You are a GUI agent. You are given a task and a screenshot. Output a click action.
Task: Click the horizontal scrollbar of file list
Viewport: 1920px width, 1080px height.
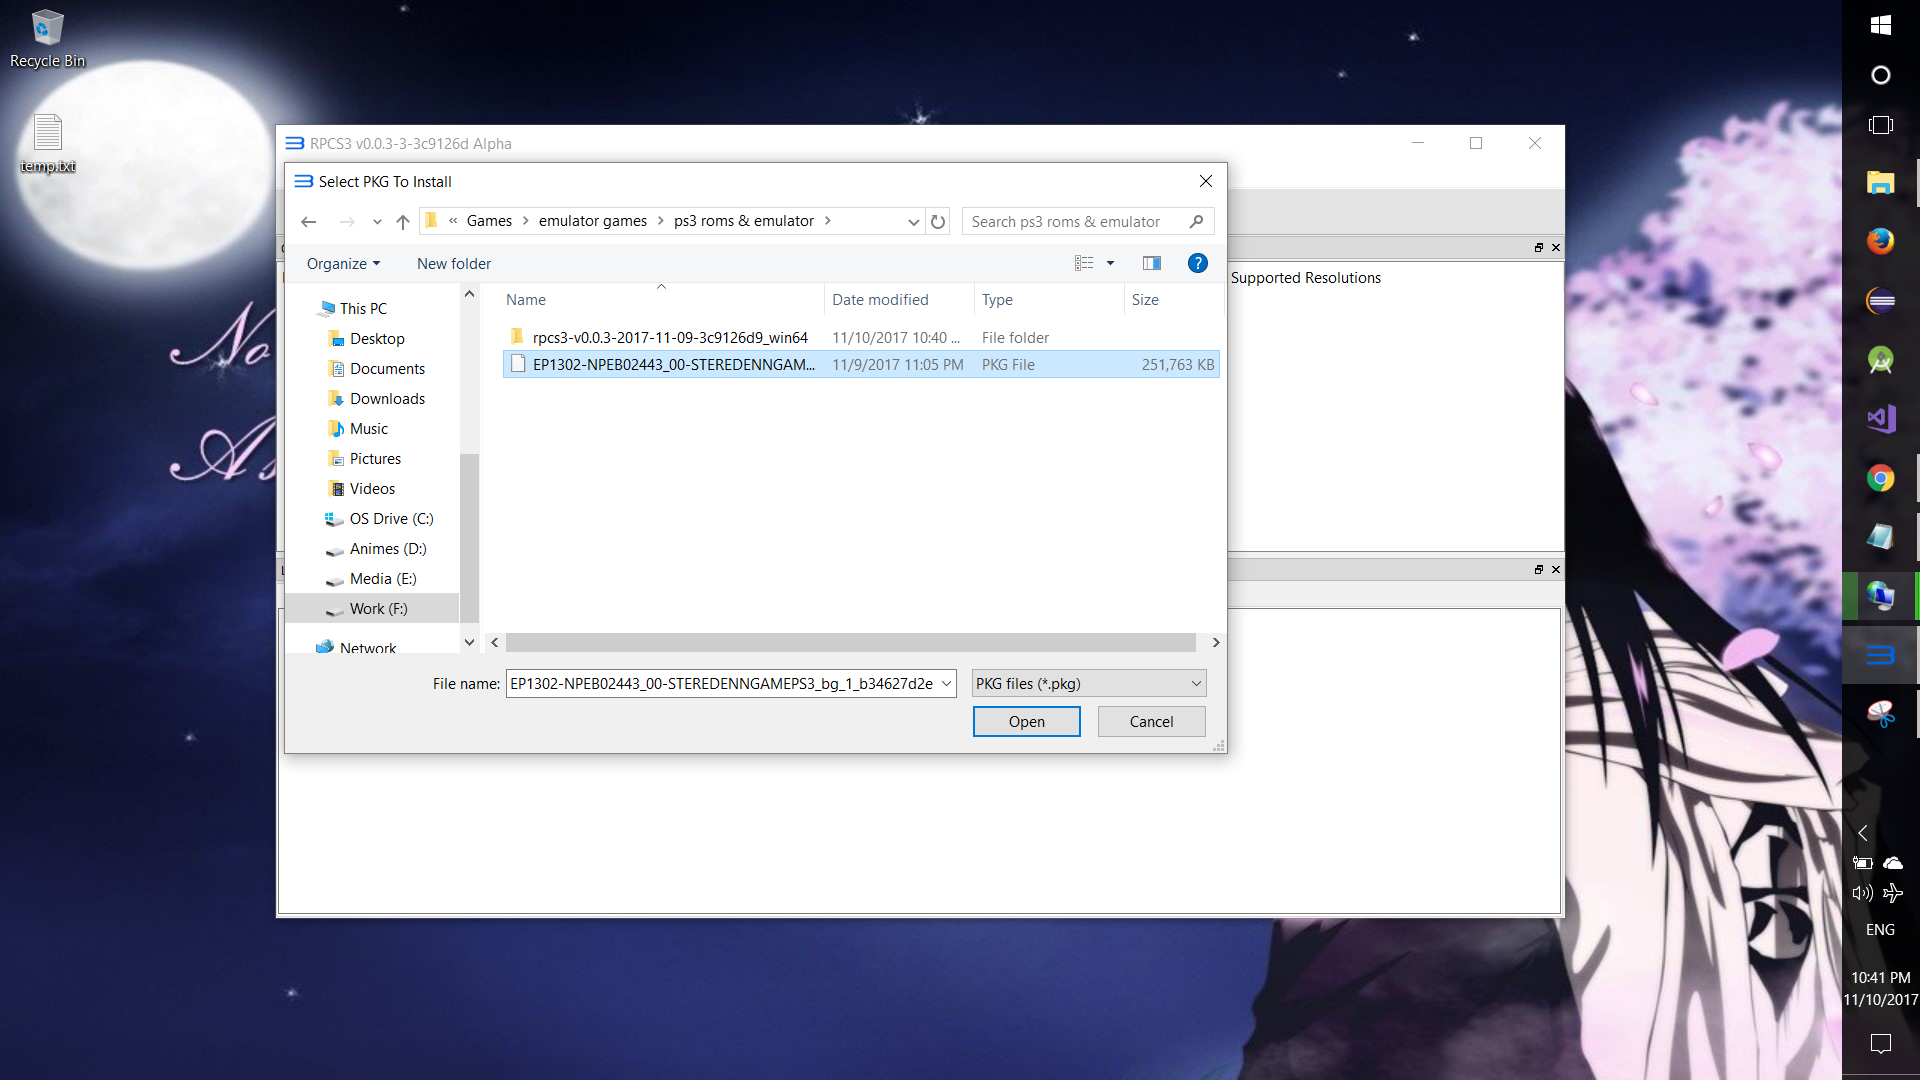click(850, 643)
